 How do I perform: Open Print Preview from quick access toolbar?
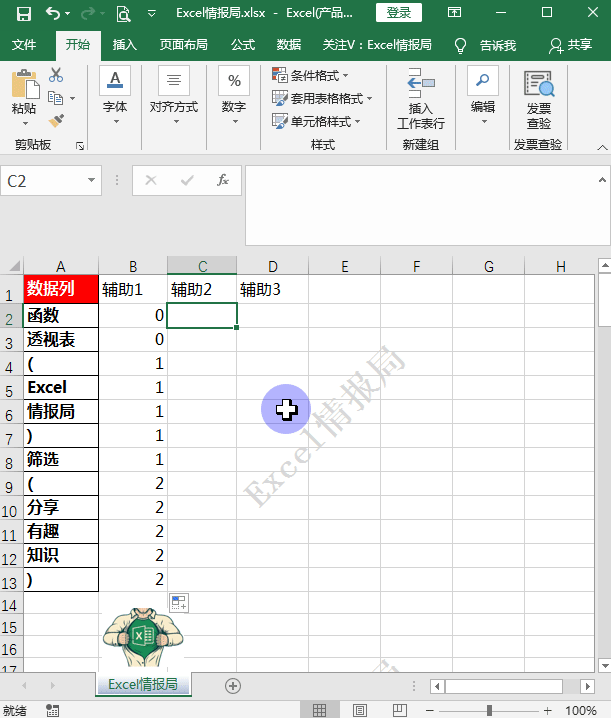click(123, 14)
